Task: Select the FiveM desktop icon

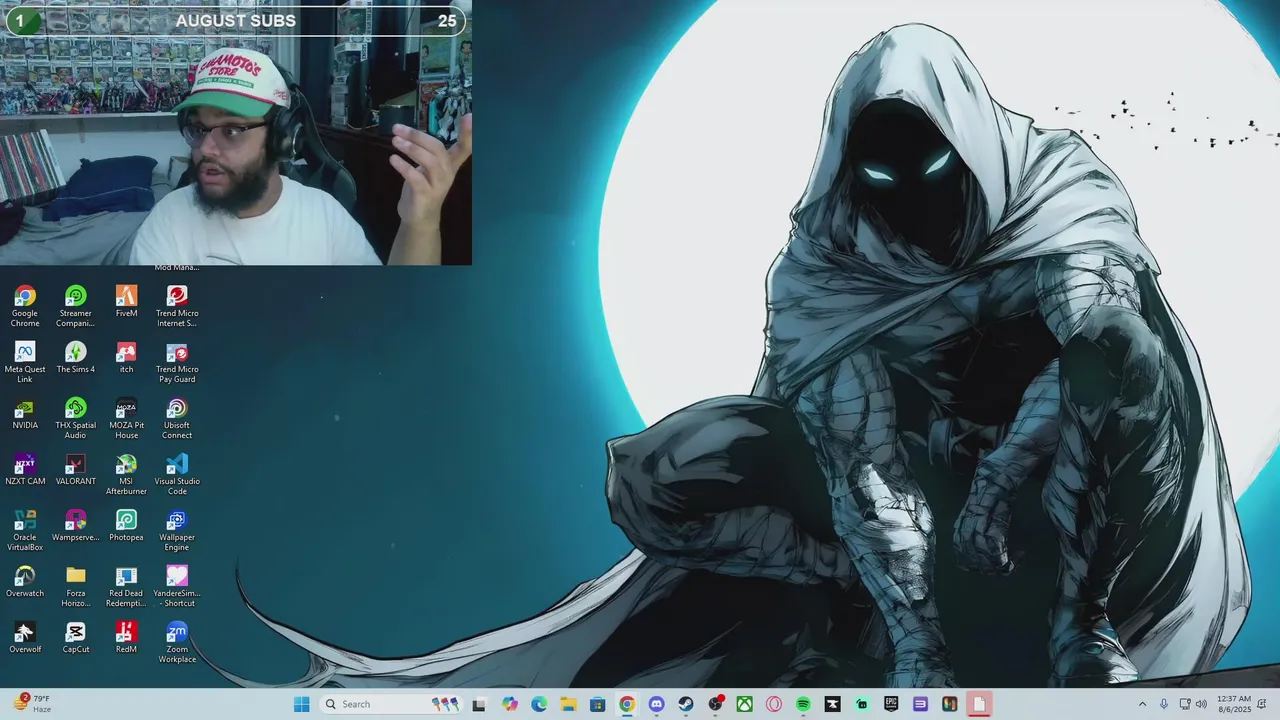Action: 126,301
